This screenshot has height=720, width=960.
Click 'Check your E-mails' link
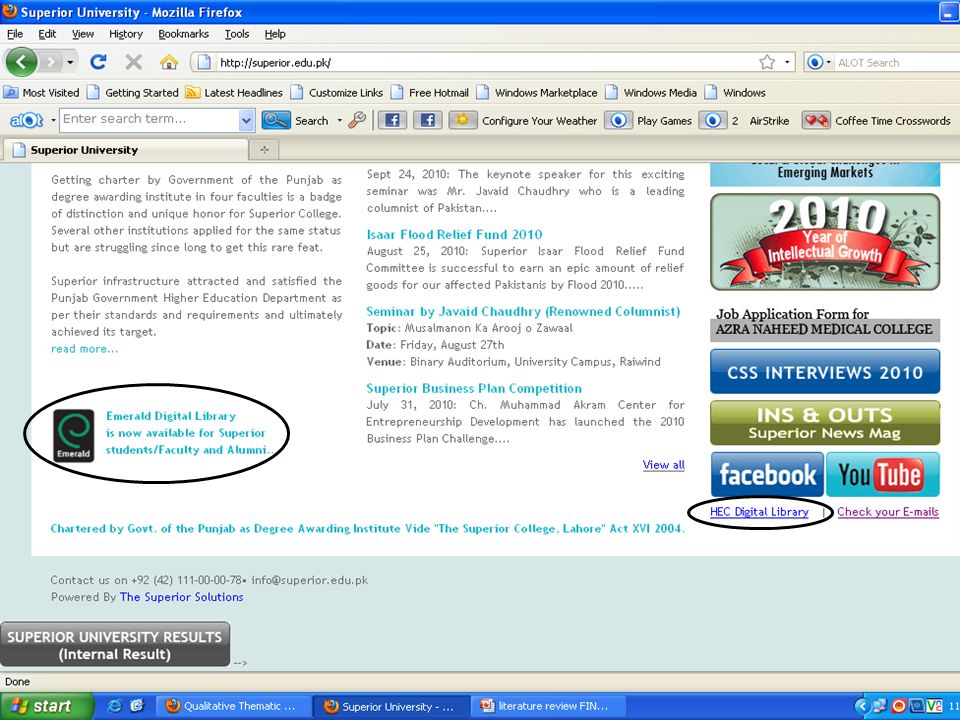point(888,512)
